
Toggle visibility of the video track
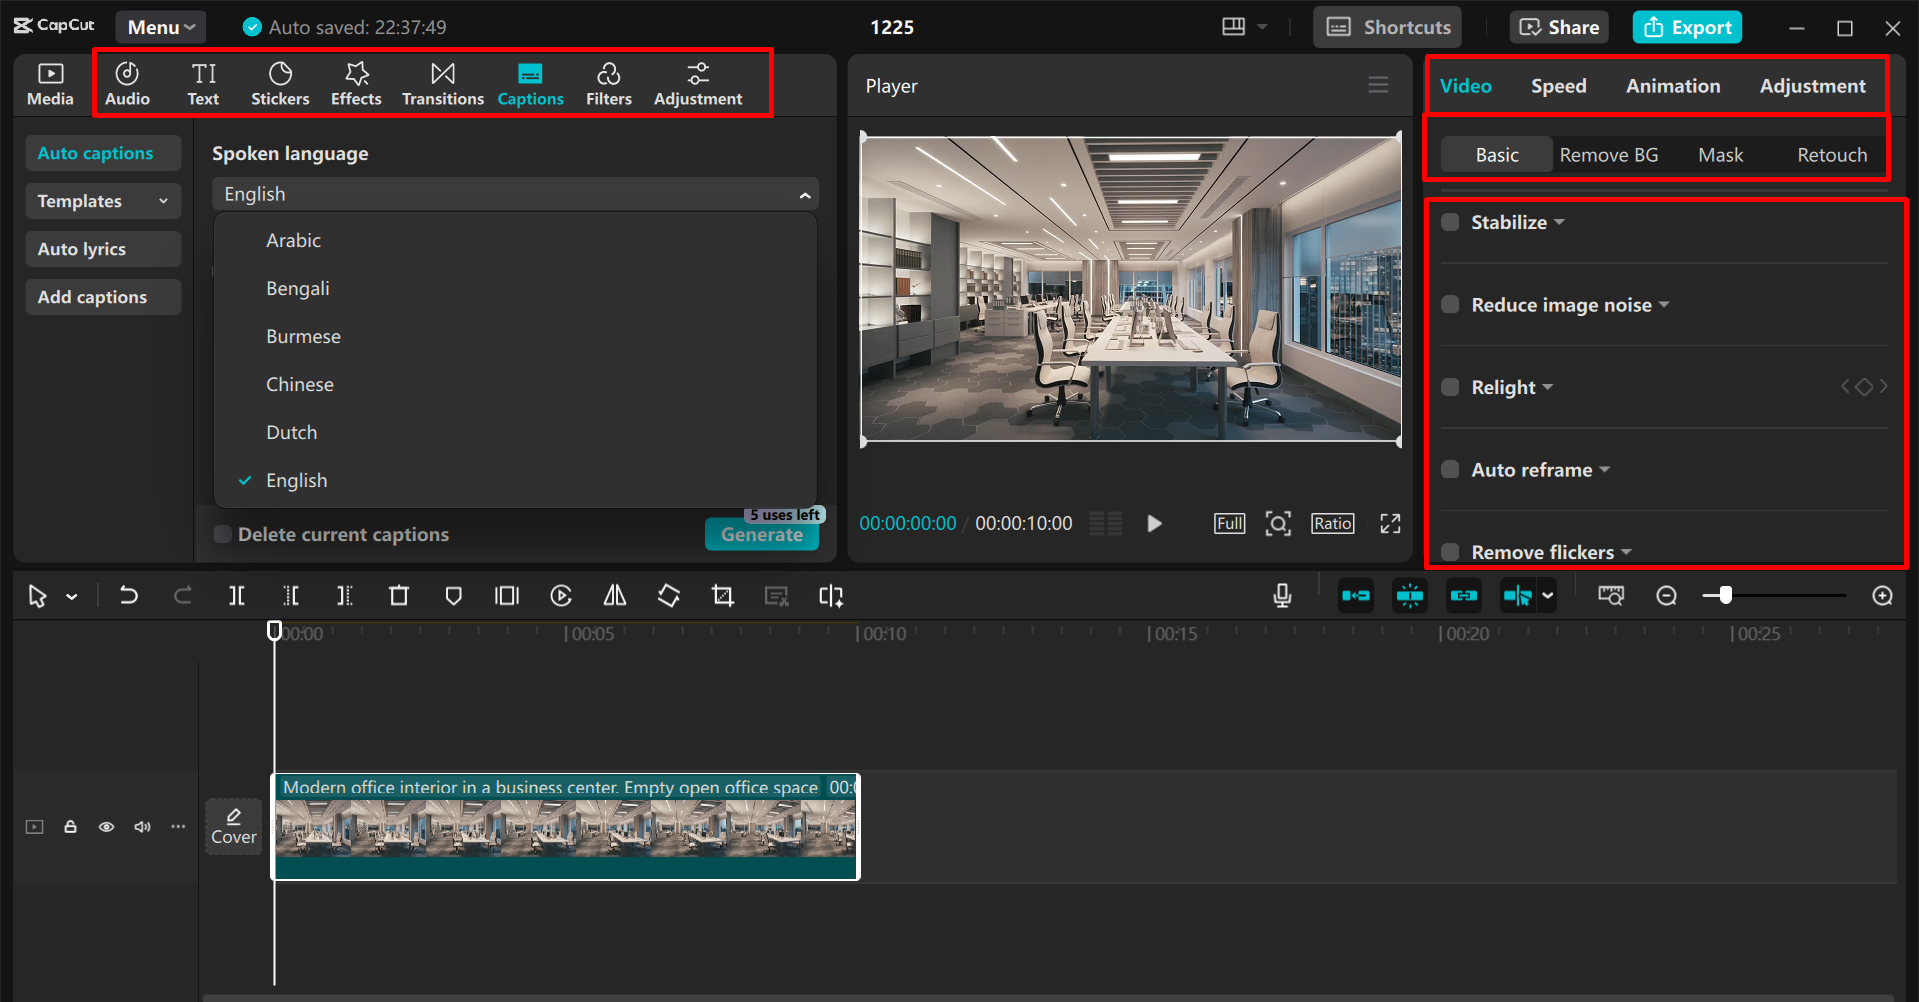point(106,826)
